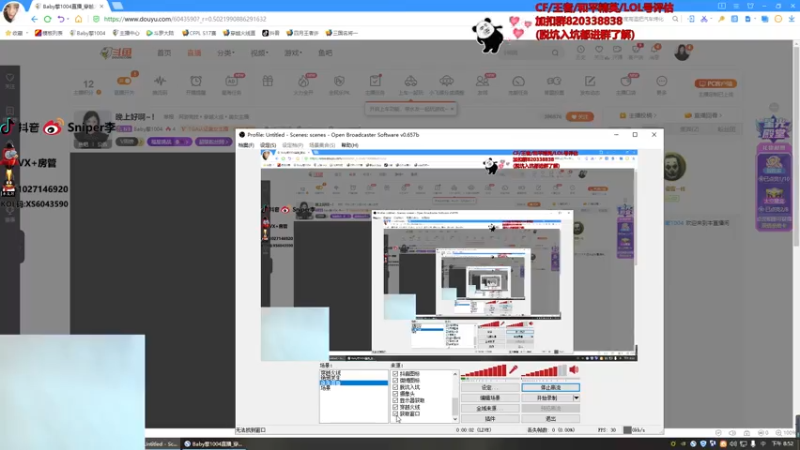
Task: Click the Baby擎1004 browser task in taskbar
Action: [x=214, y=444]
